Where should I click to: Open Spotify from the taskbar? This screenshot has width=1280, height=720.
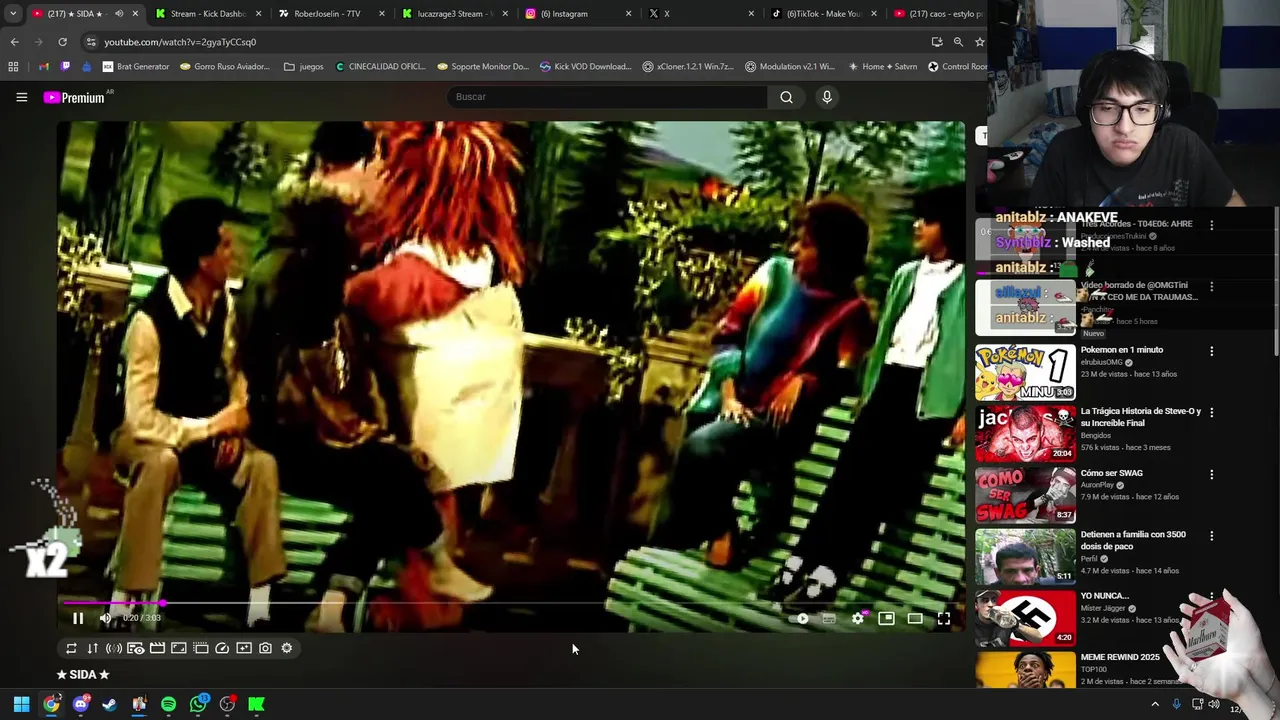[x=168, y=704]
